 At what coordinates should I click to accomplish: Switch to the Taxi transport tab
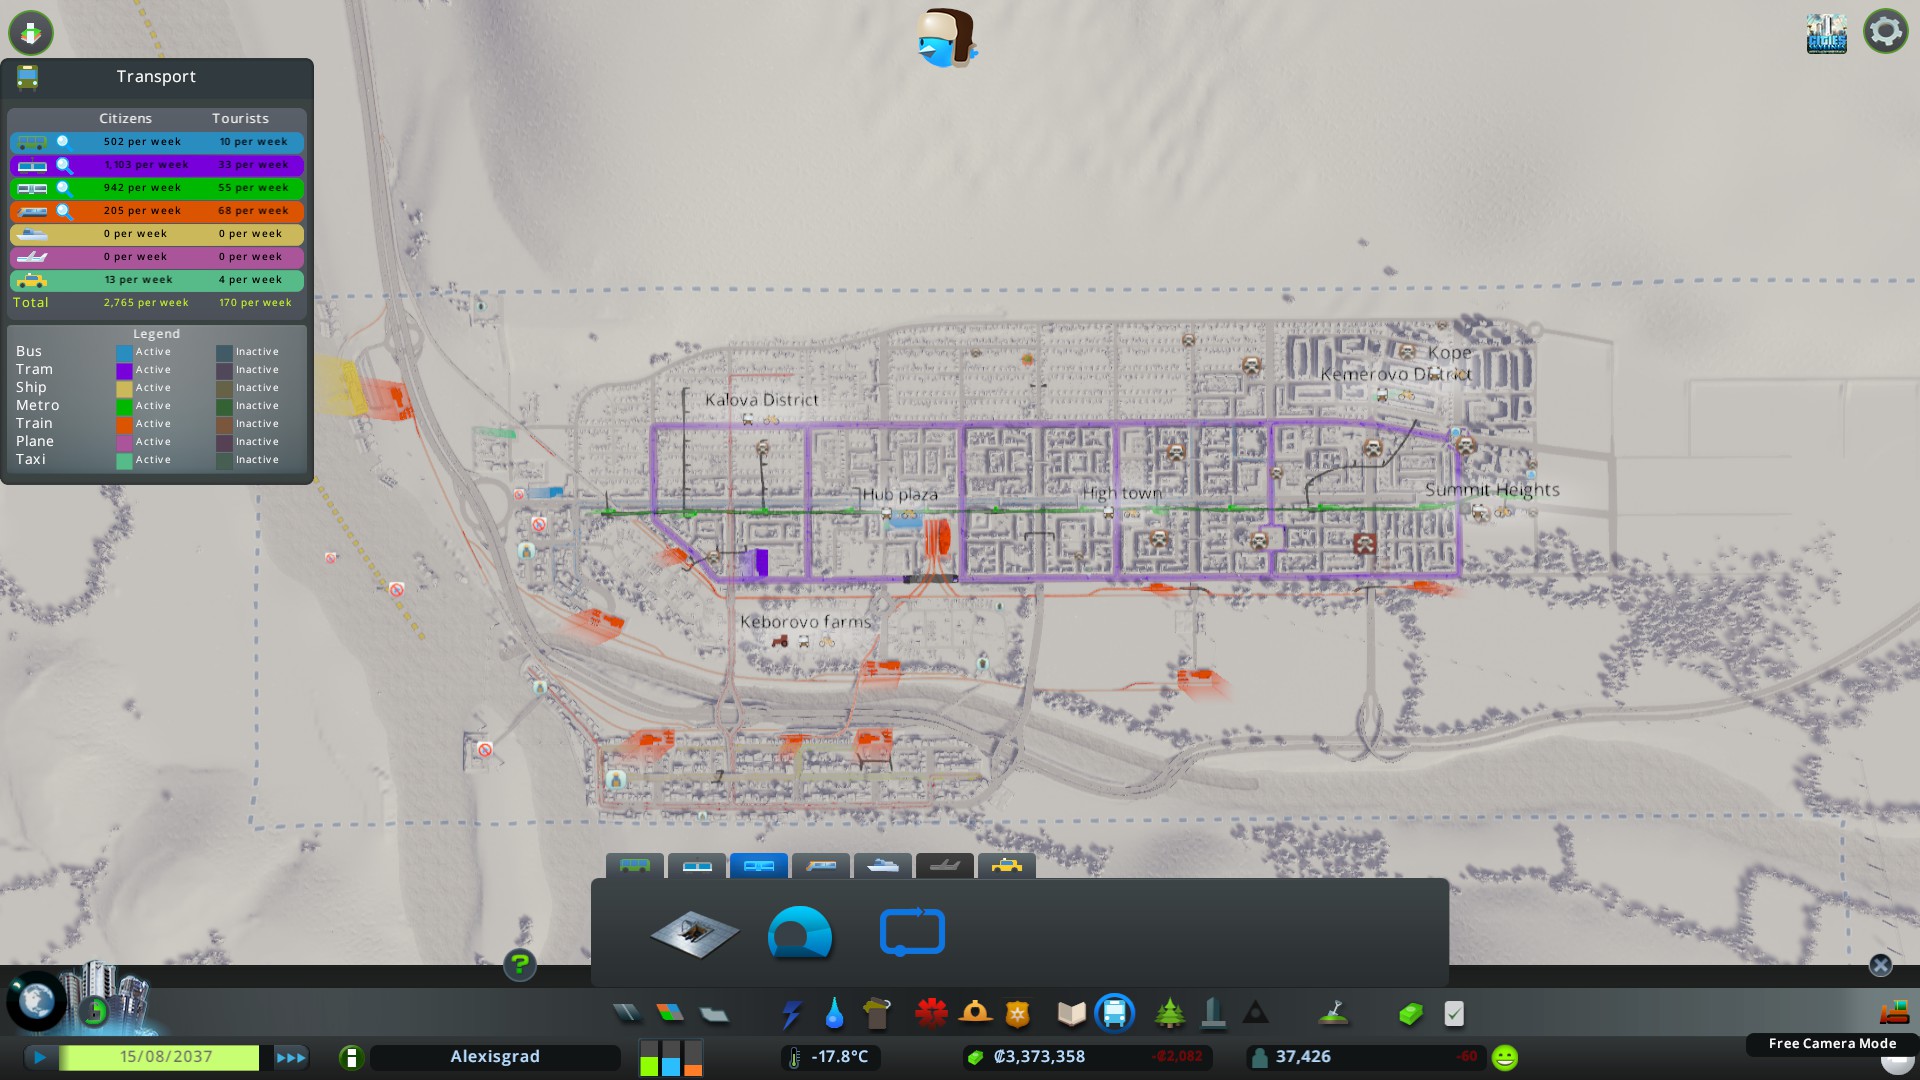point(1006,866)
